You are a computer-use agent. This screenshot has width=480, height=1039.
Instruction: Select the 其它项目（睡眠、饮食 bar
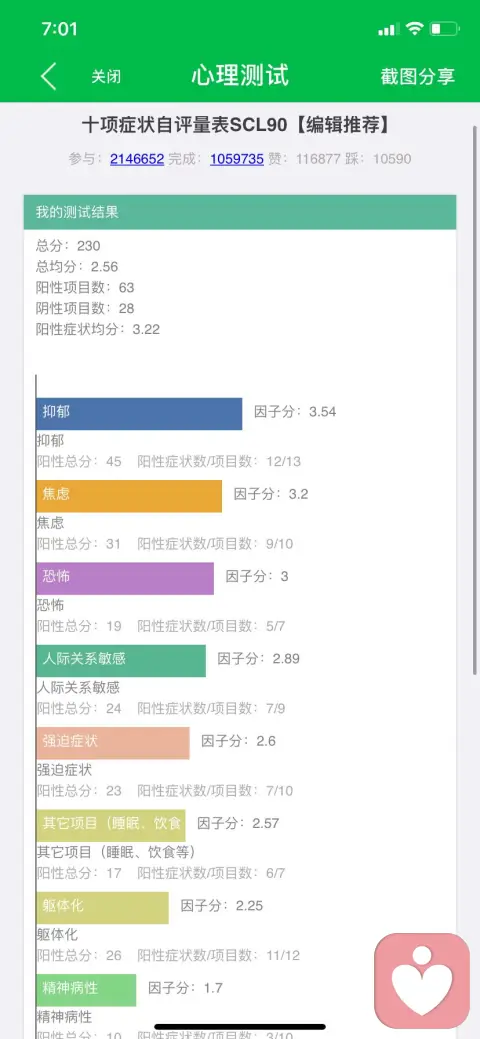tap(111, 825)
